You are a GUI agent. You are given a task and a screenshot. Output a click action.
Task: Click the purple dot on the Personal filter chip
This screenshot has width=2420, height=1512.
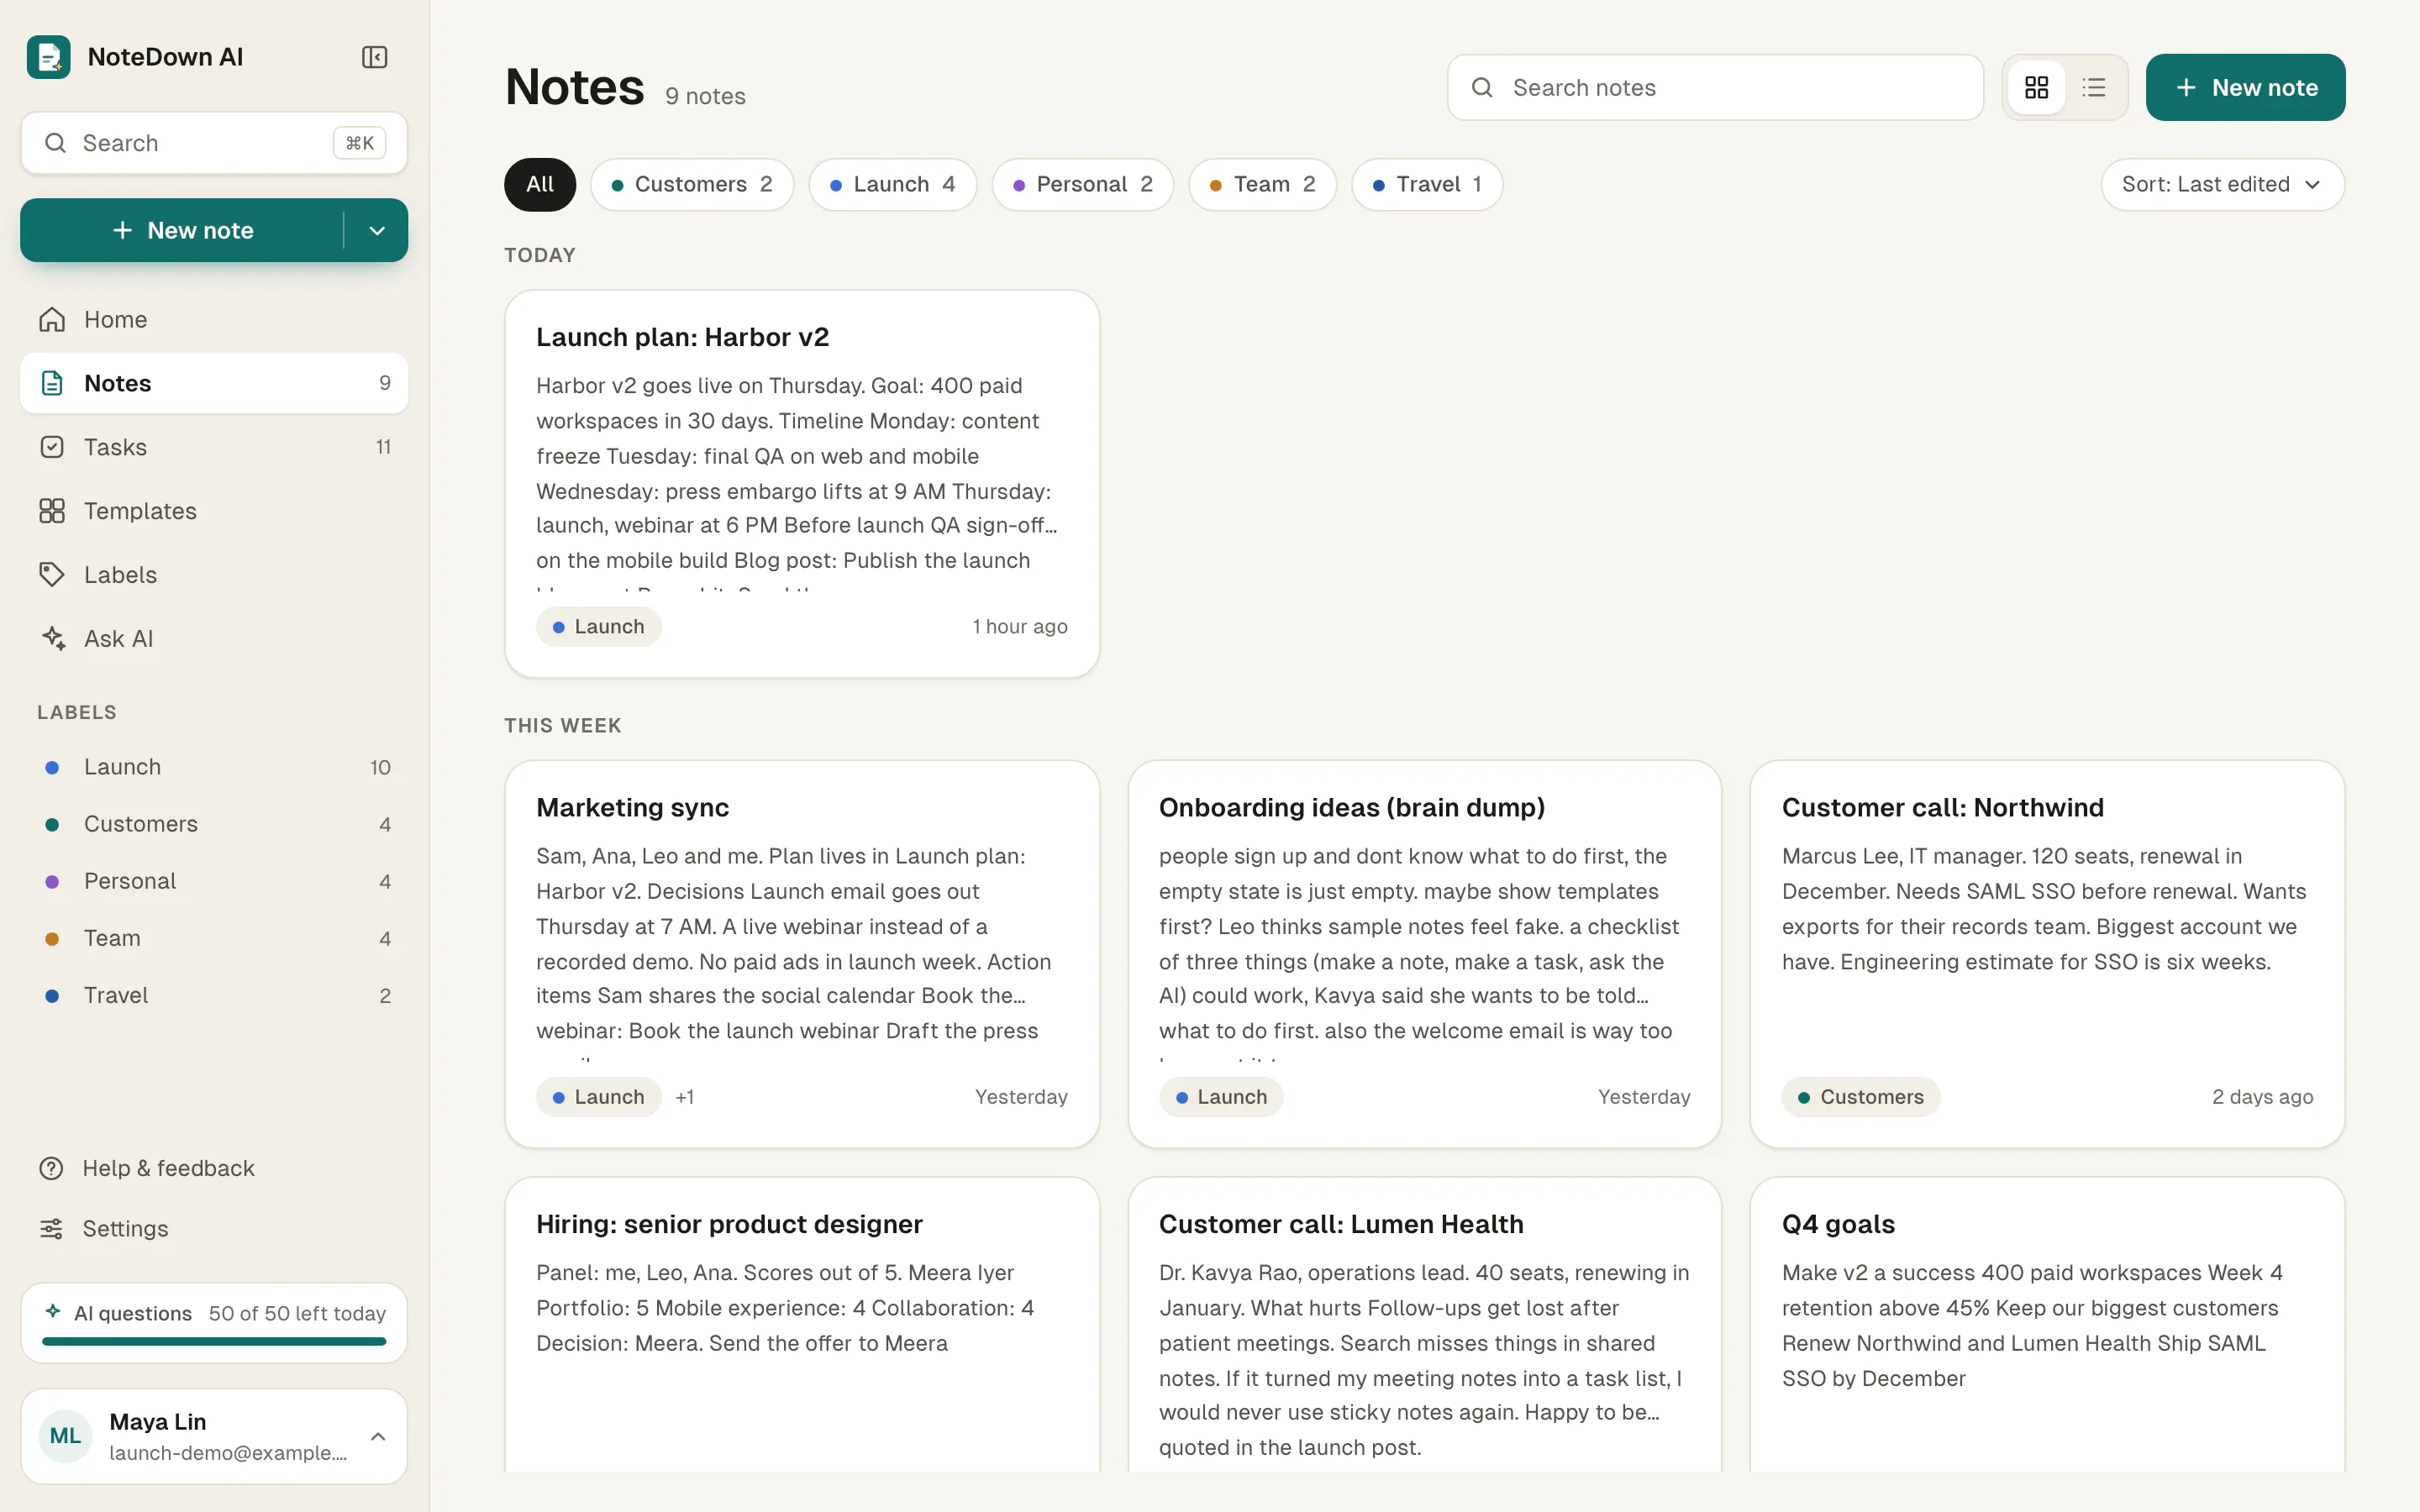(x=1018, y=185)
